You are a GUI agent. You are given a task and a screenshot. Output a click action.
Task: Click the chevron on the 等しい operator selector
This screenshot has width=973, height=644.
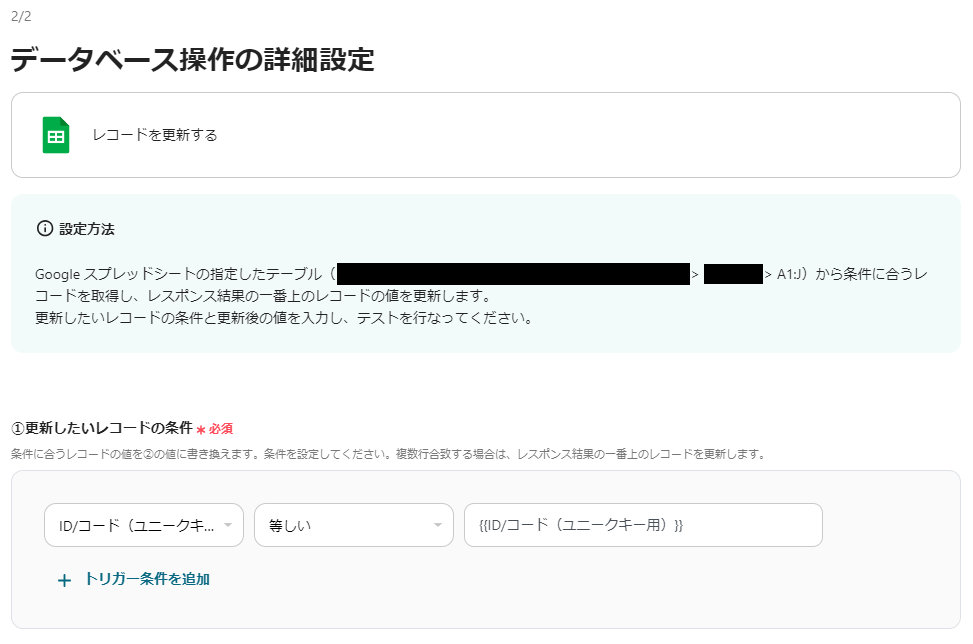coord(438,525)
